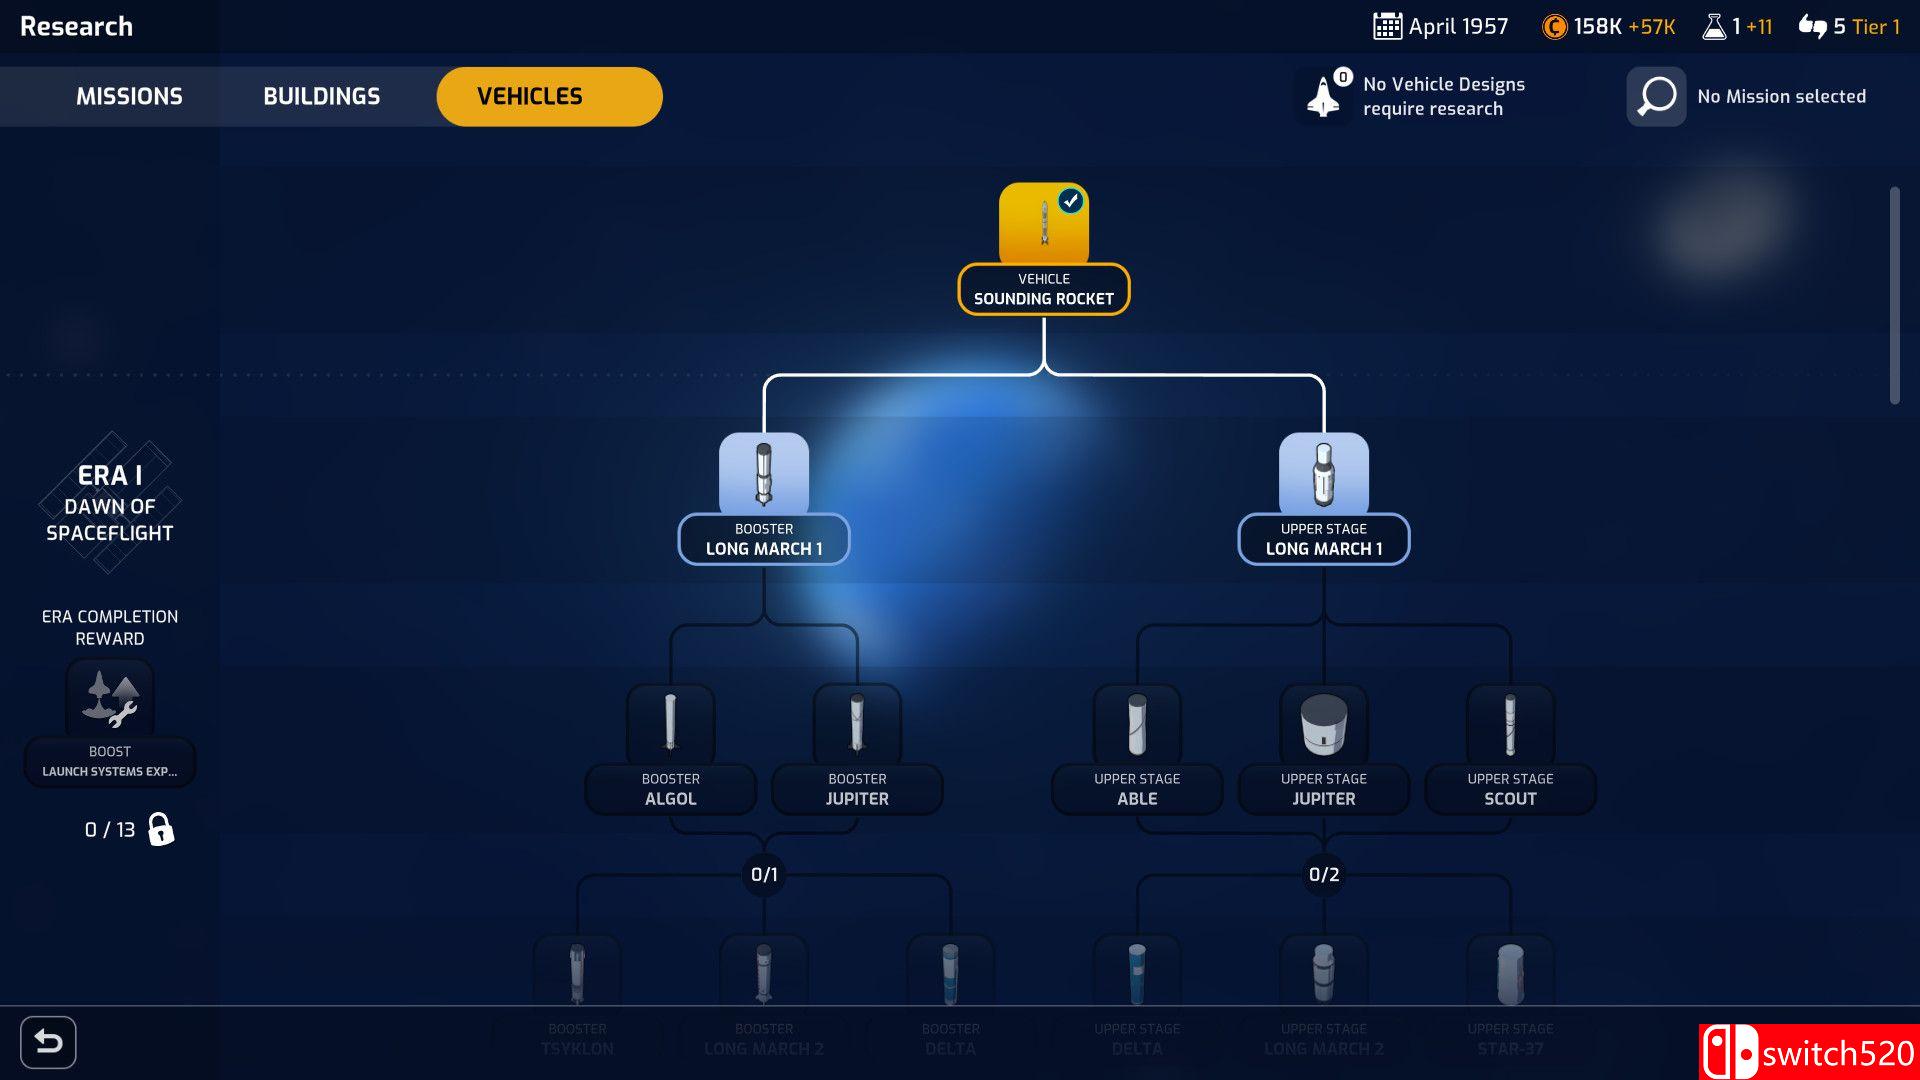Click the Booster Jupiter rocket icon
Viewport: 1920px width, 1080px height.
[857, 723]
